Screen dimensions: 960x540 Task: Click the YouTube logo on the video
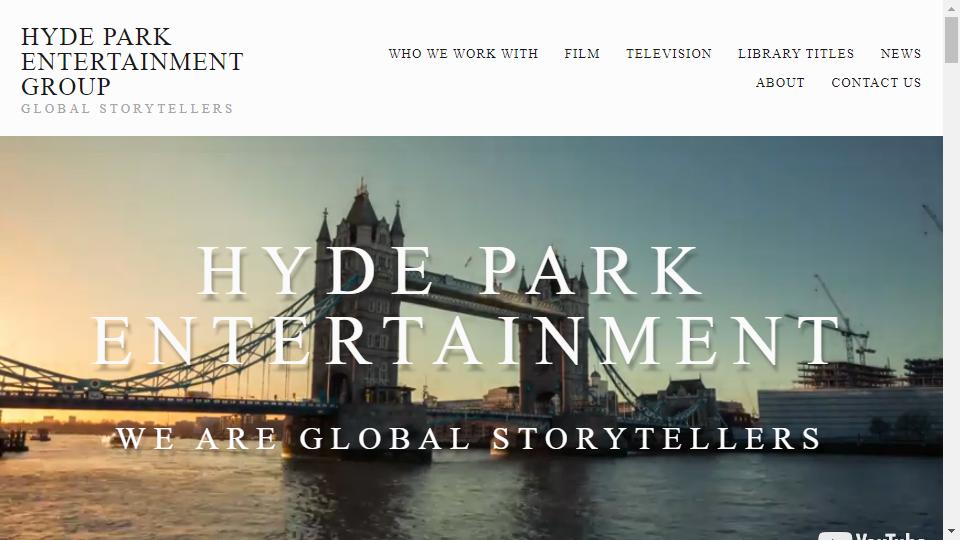click(872, 536)
